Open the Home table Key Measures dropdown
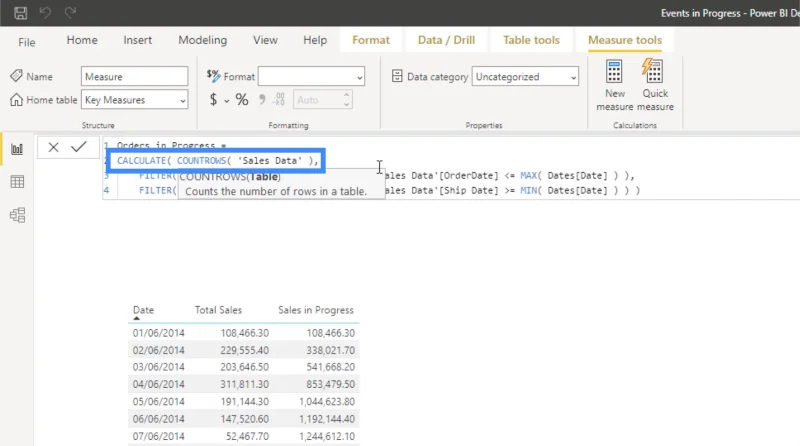Image resolution: width=800 pixels, height=446 pixels. 135,100
